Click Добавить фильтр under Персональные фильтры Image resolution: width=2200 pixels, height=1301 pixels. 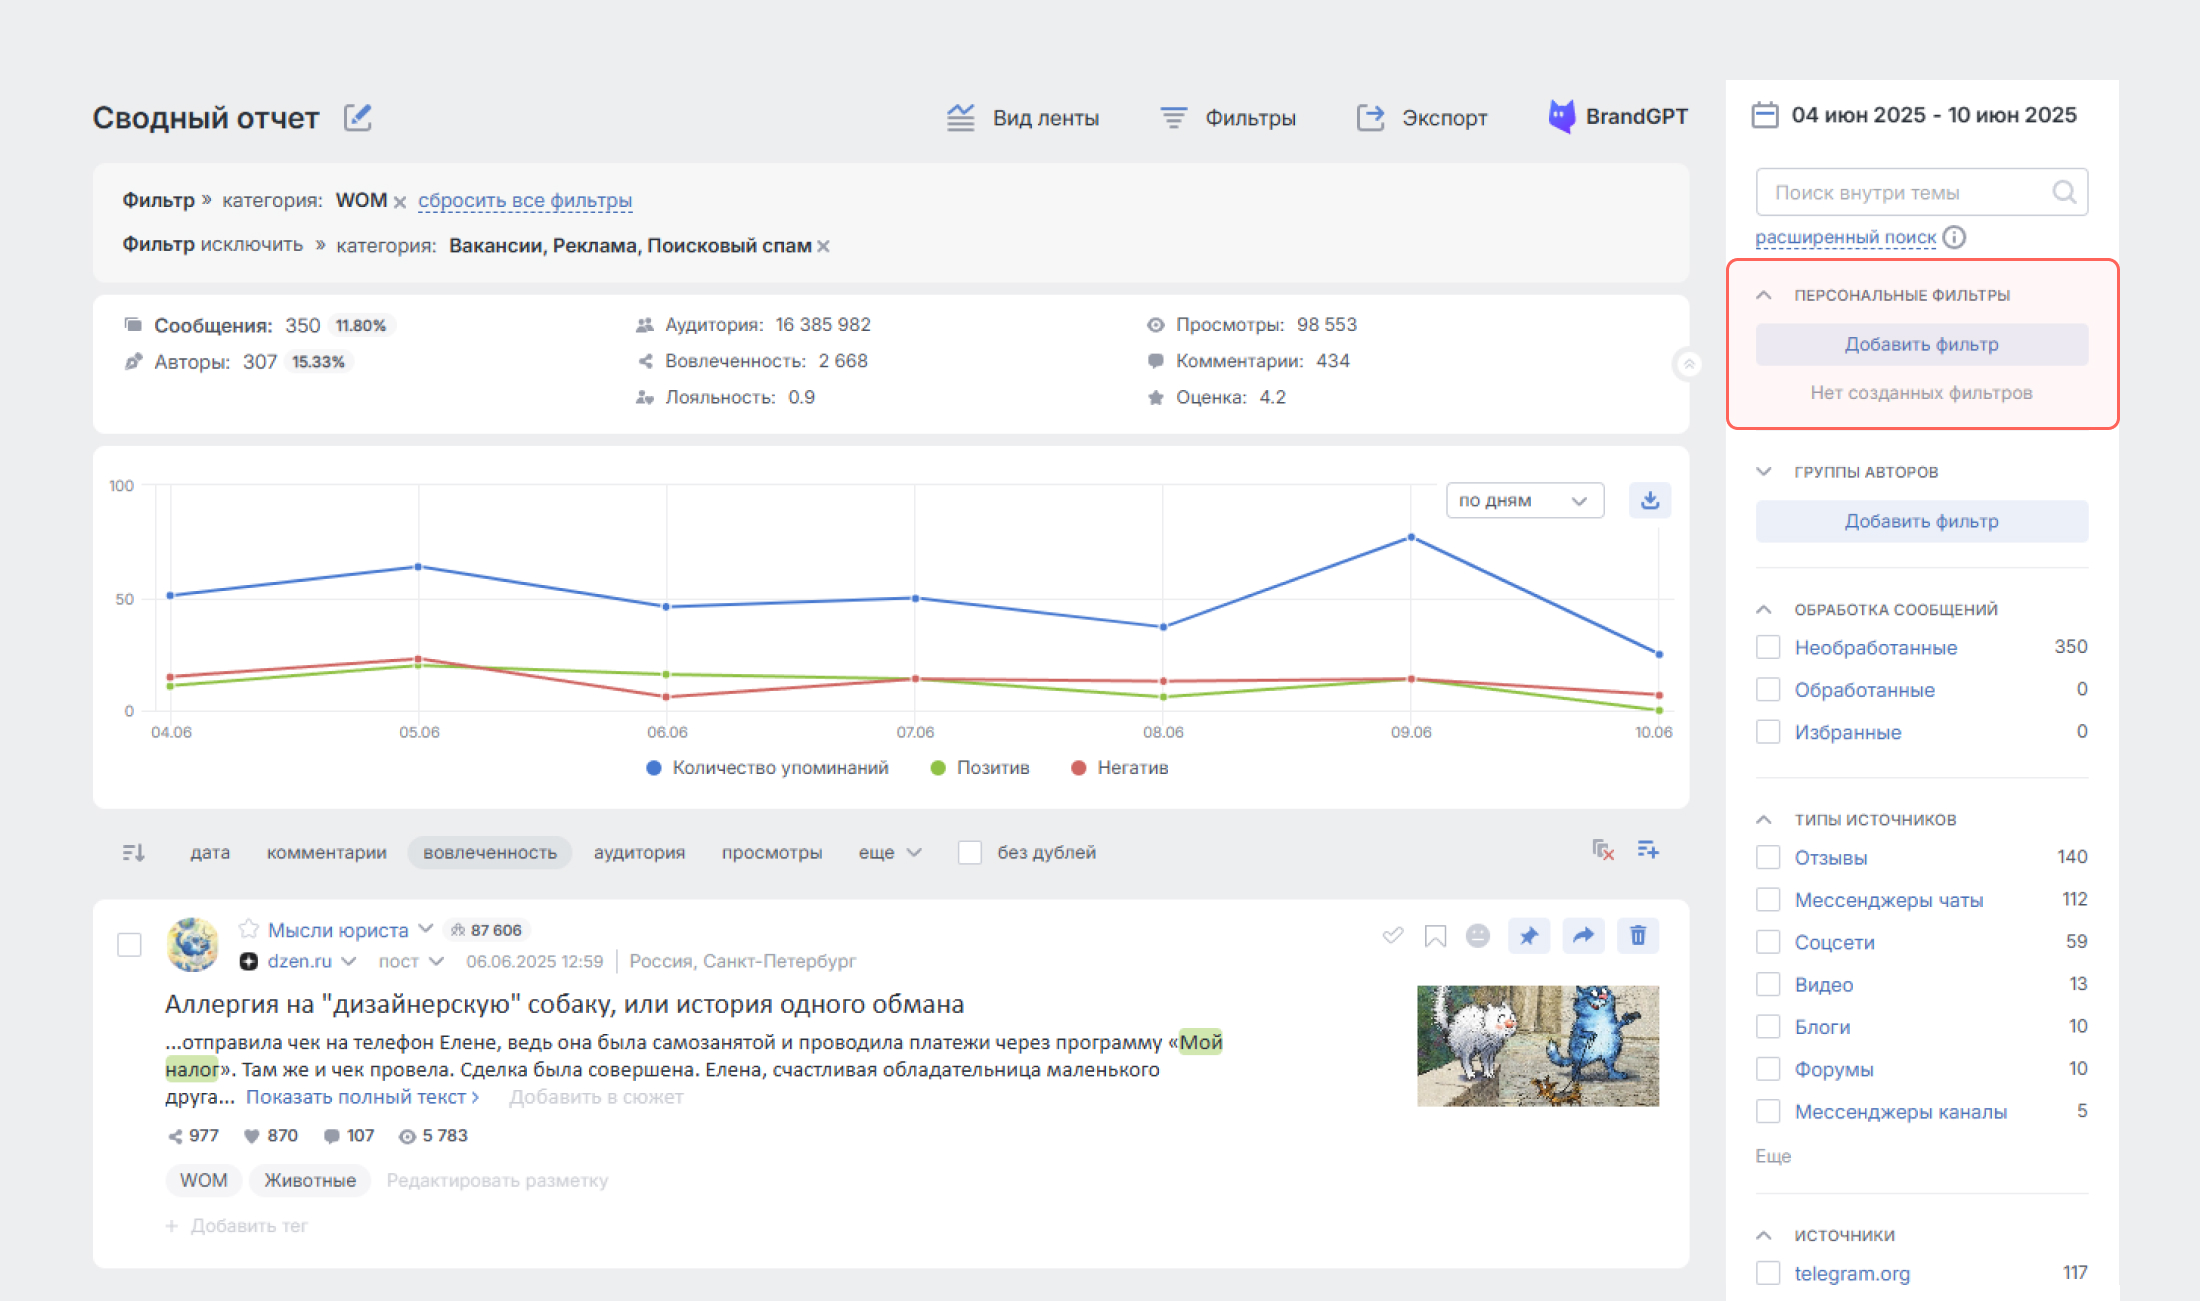pos(1921,344)
